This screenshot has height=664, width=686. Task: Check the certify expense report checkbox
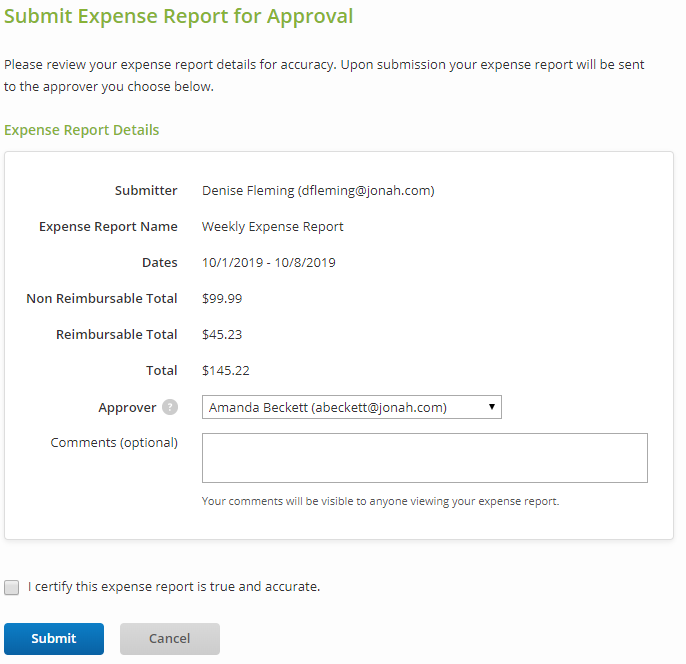click(12, 587)
